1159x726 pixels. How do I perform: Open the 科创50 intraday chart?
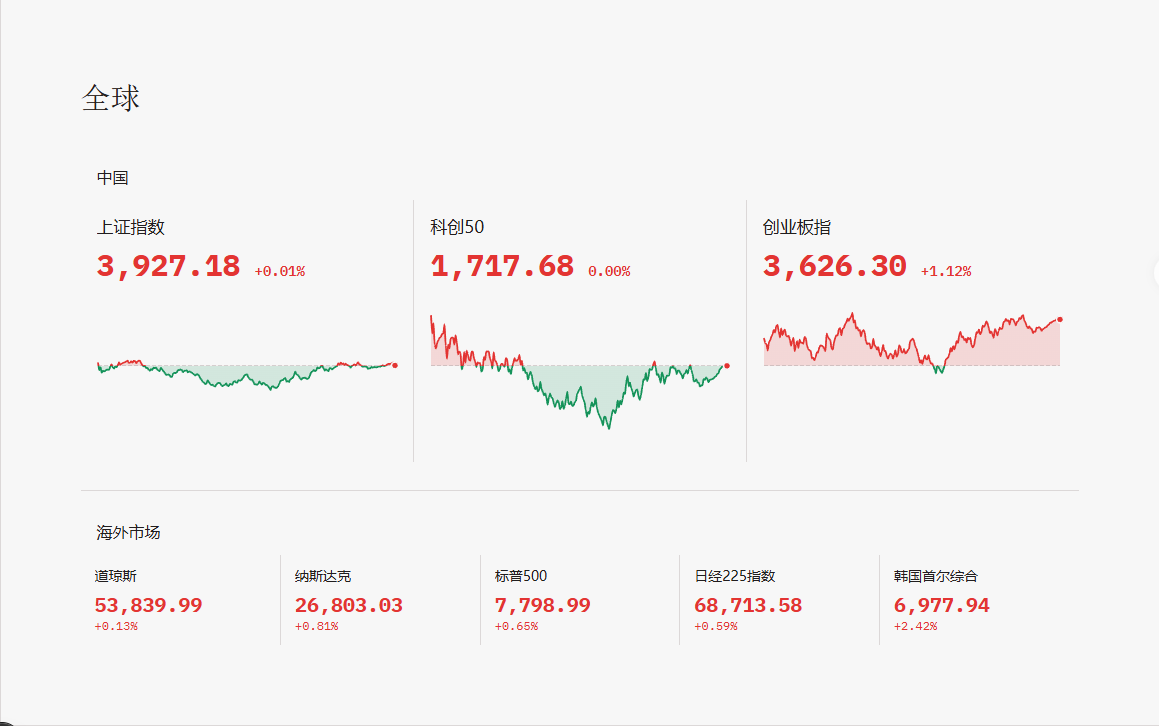580,372
